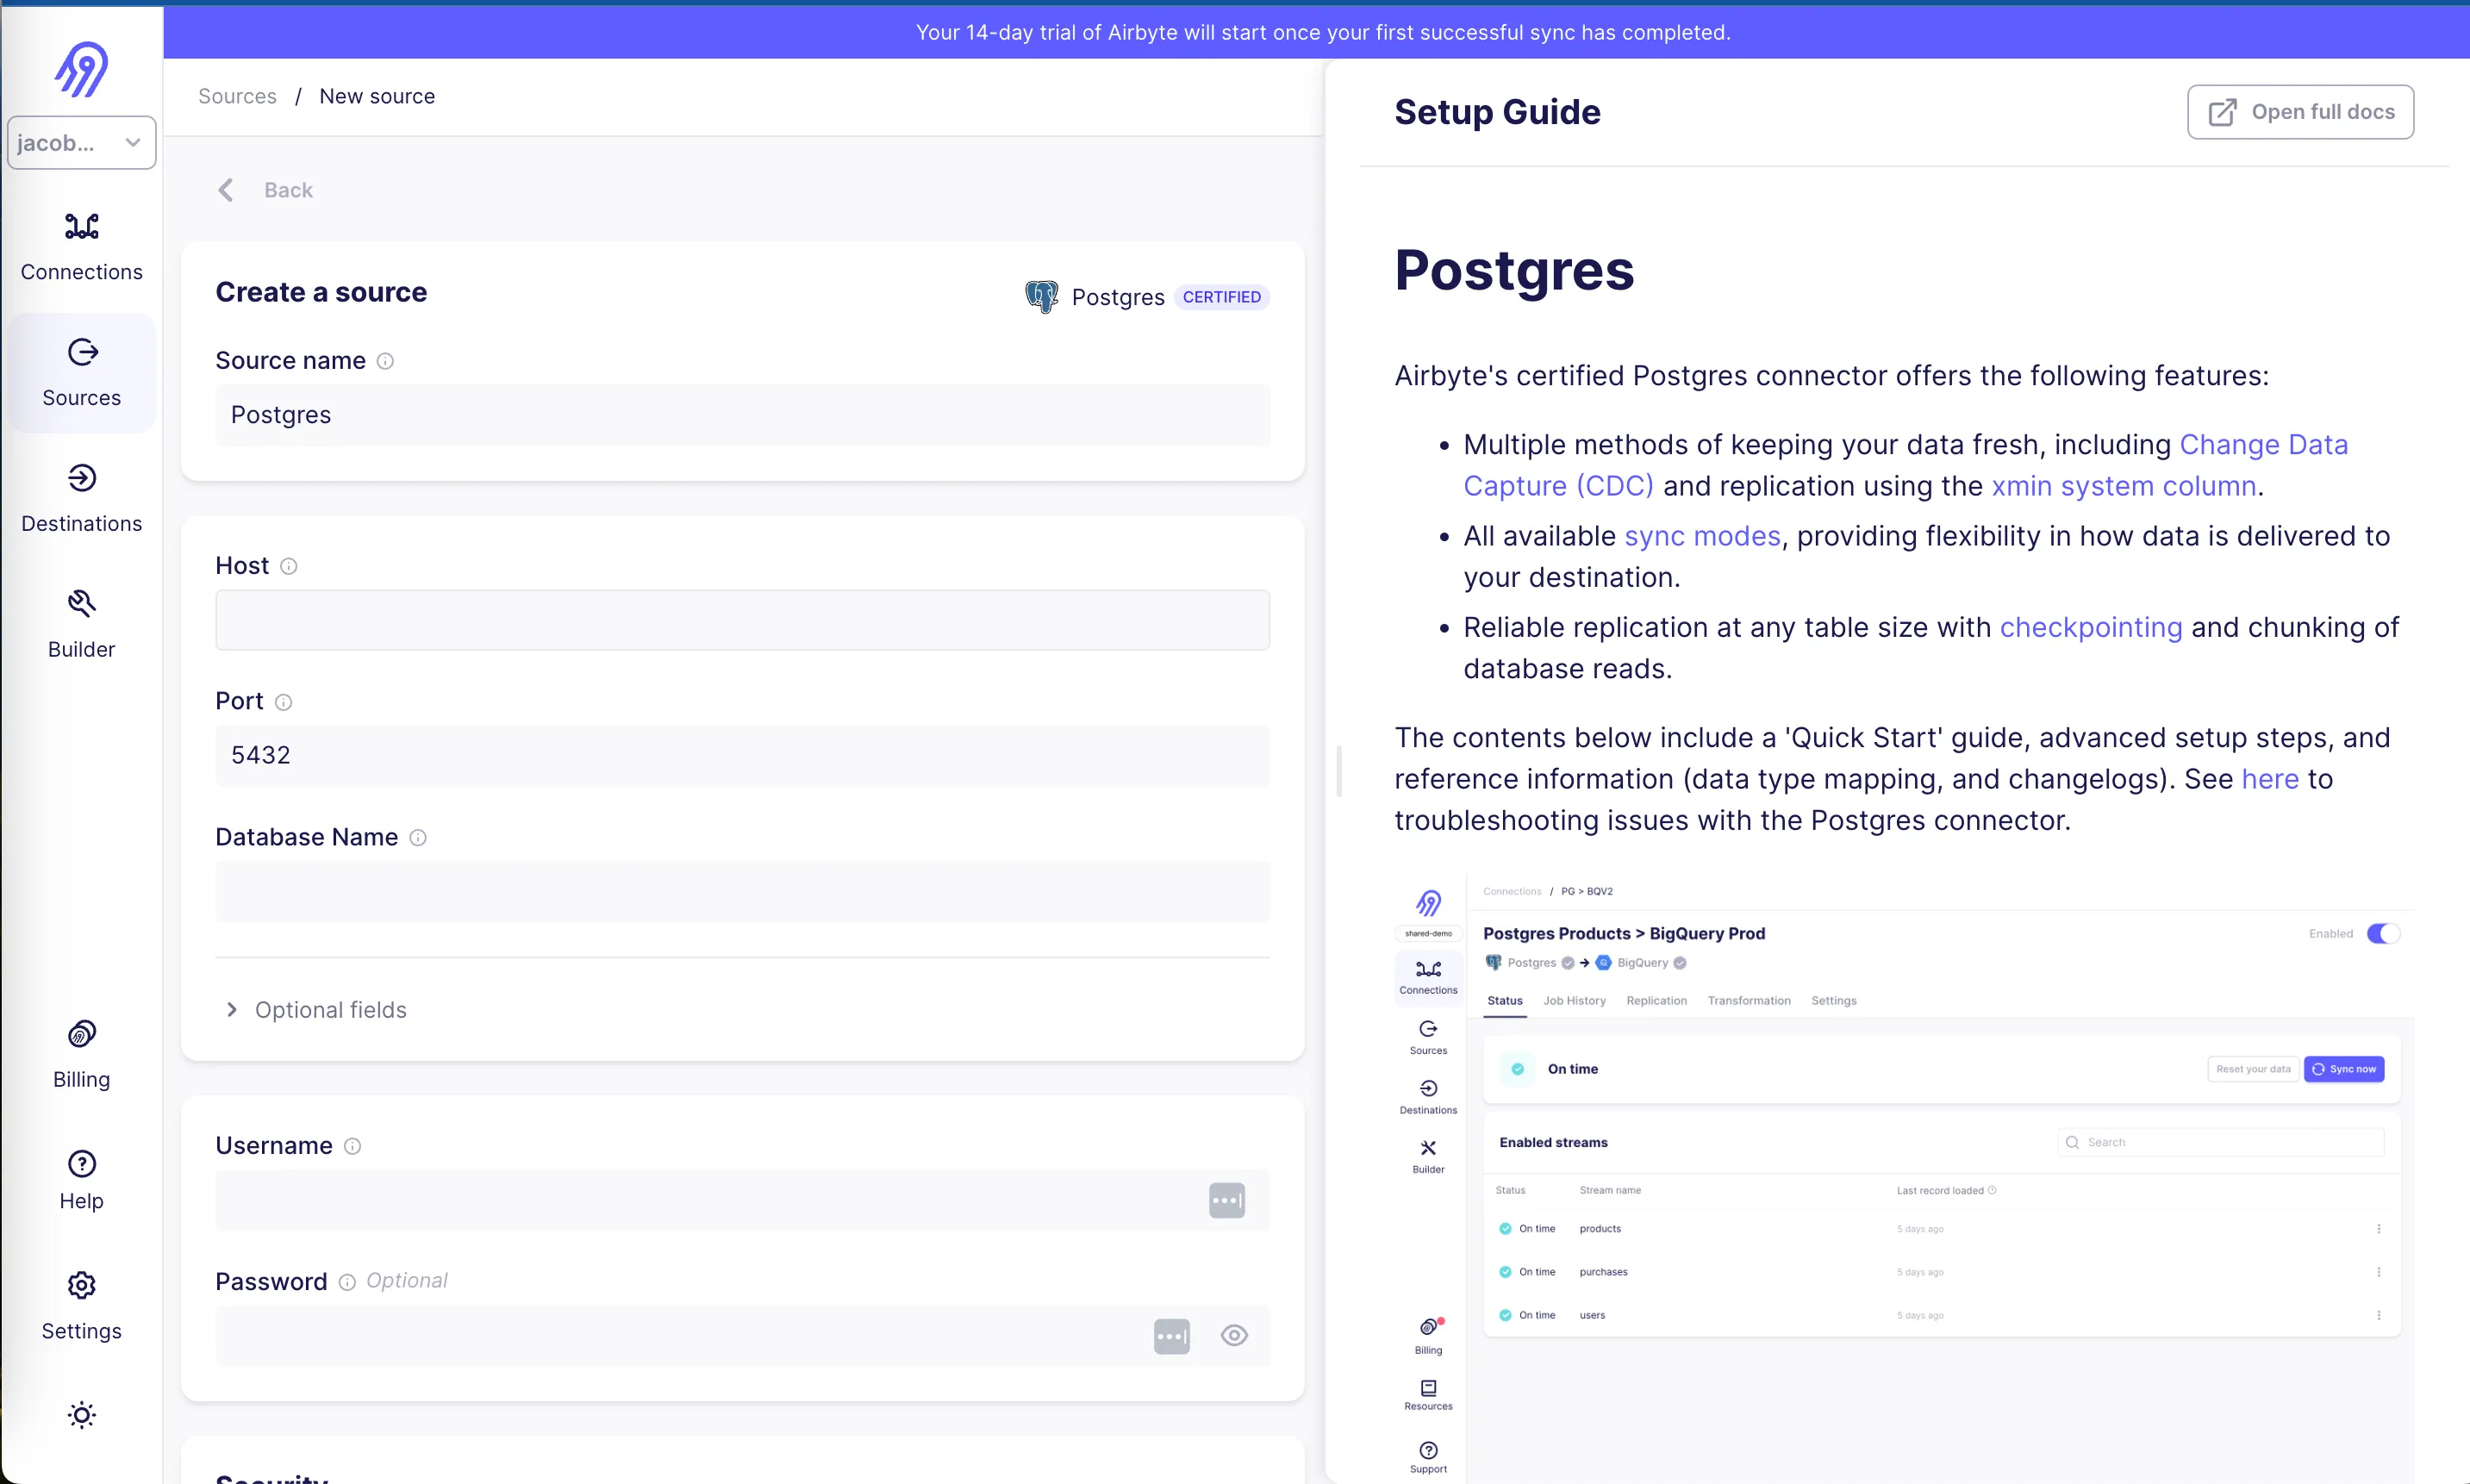Click the Back chevron button
This screenshot has height=1484, width=2470.
tap(227, 190)
